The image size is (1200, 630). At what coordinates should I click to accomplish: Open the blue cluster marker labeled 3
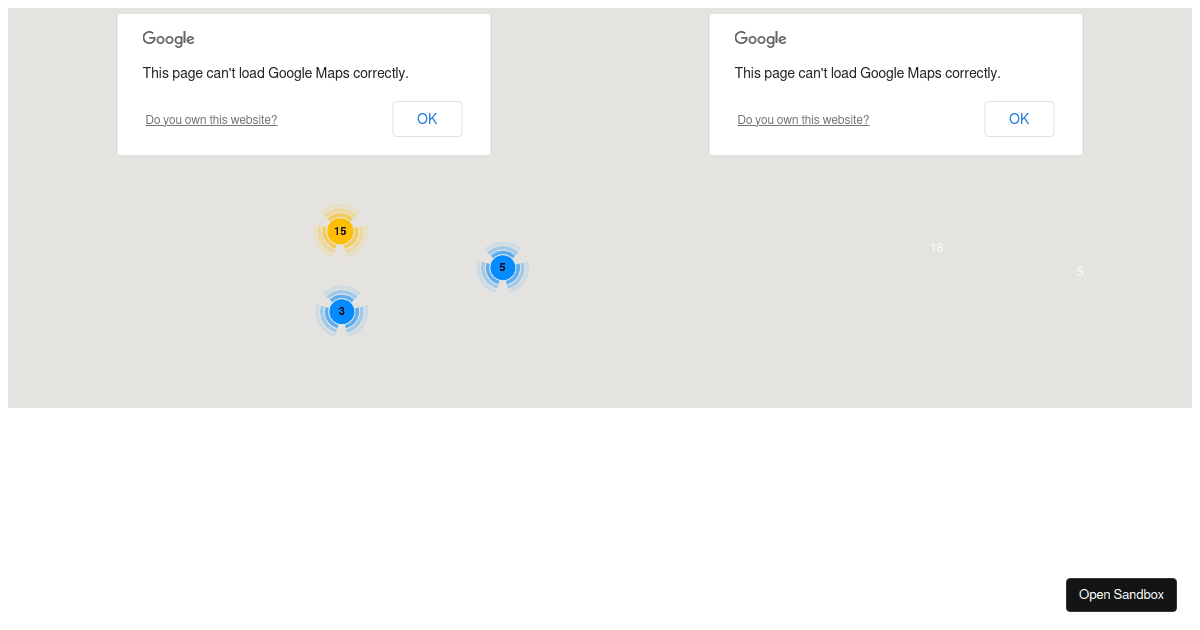point(342,311)
